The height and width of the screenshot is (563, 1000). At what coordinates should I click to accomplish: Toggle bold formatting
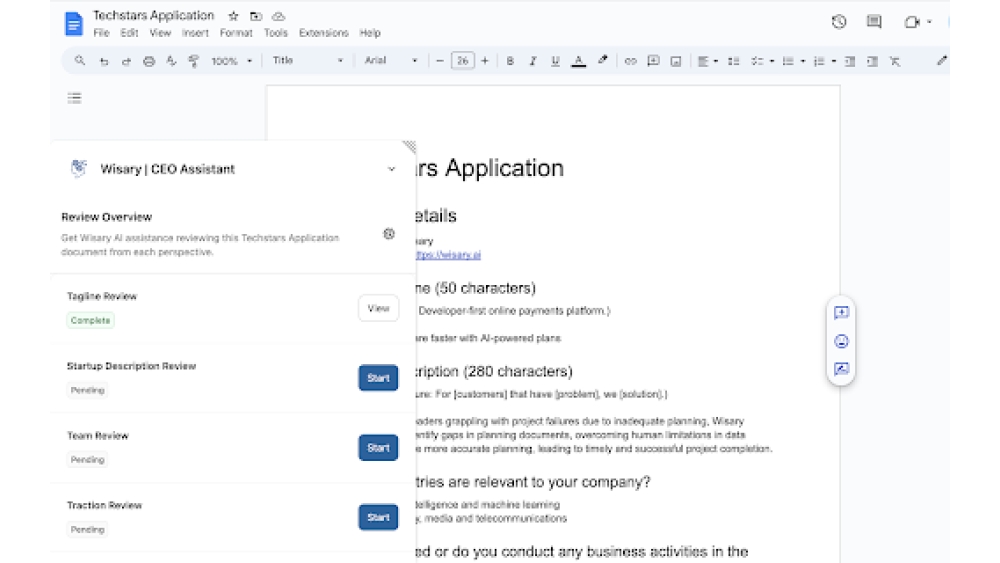(510, 61)
